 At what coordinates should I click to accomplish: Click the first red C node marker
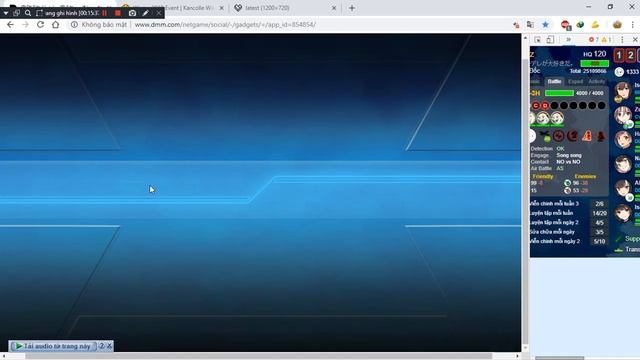[536, 105]
